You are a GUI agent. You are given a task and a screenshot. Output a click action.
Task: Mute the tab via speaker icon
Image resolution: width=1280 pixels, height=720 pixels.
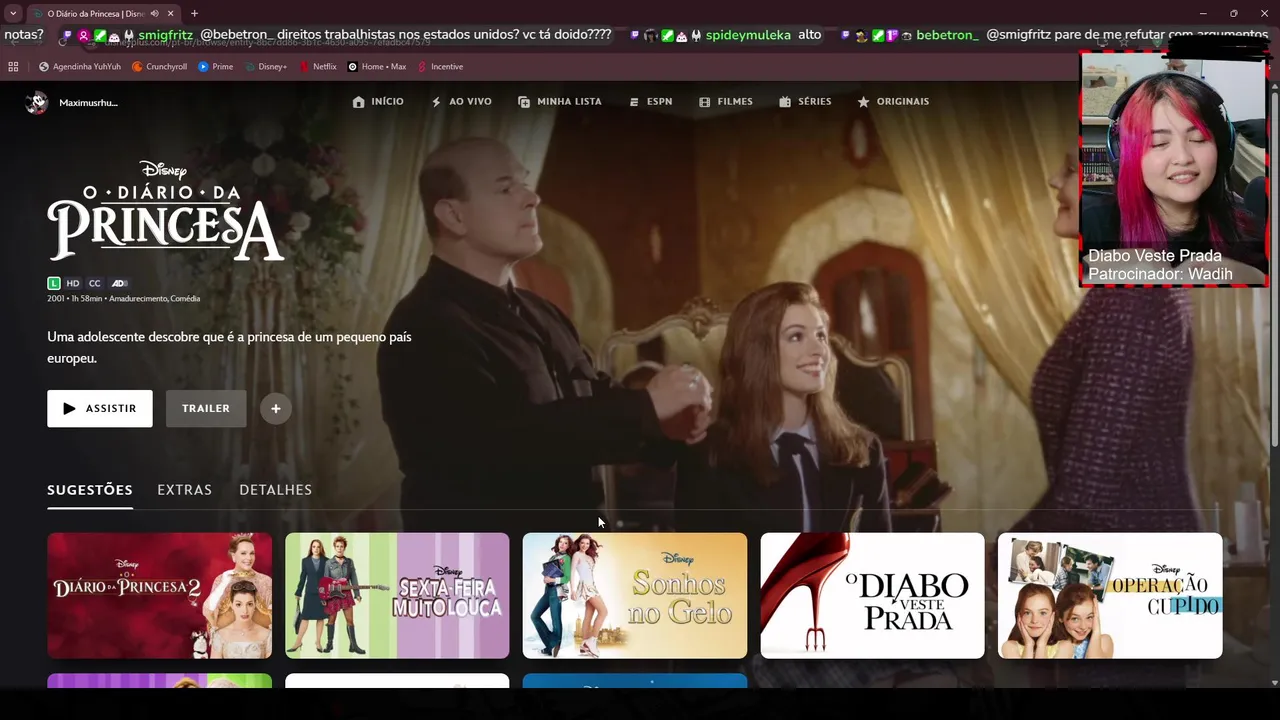point(155,13)
